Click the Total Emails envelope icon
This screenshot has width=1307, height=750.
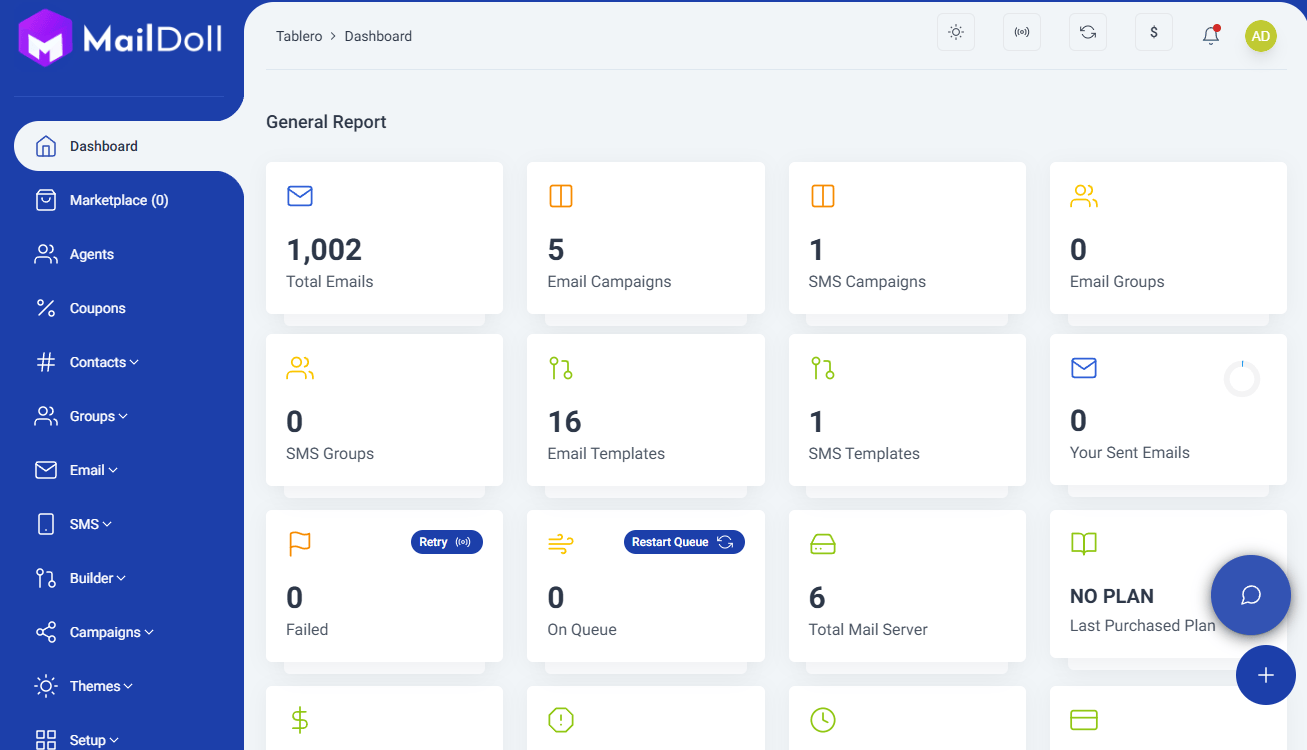pyautogui.click(x=300, y=196)
